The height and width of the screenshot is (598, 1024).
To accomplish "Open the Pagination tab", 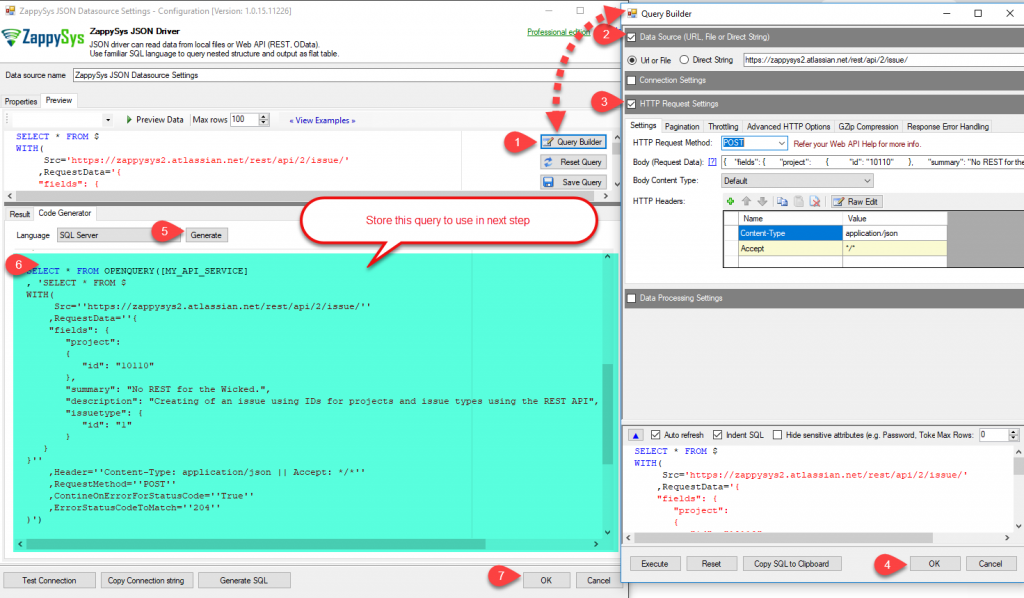I will pyautogui.click(x=682, y=127).
